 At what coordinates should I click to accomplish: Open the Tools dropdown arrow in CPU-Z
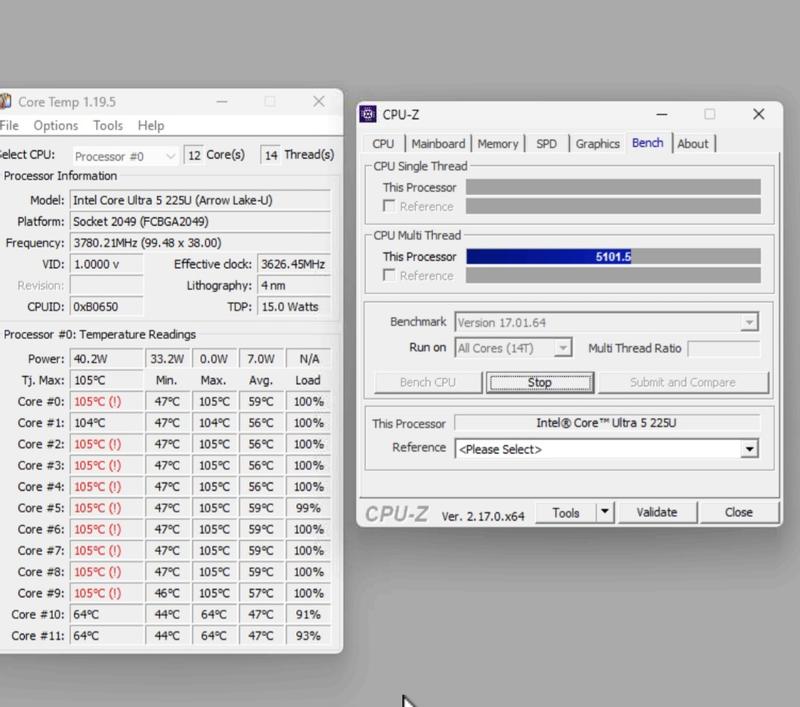coord(604,512)
